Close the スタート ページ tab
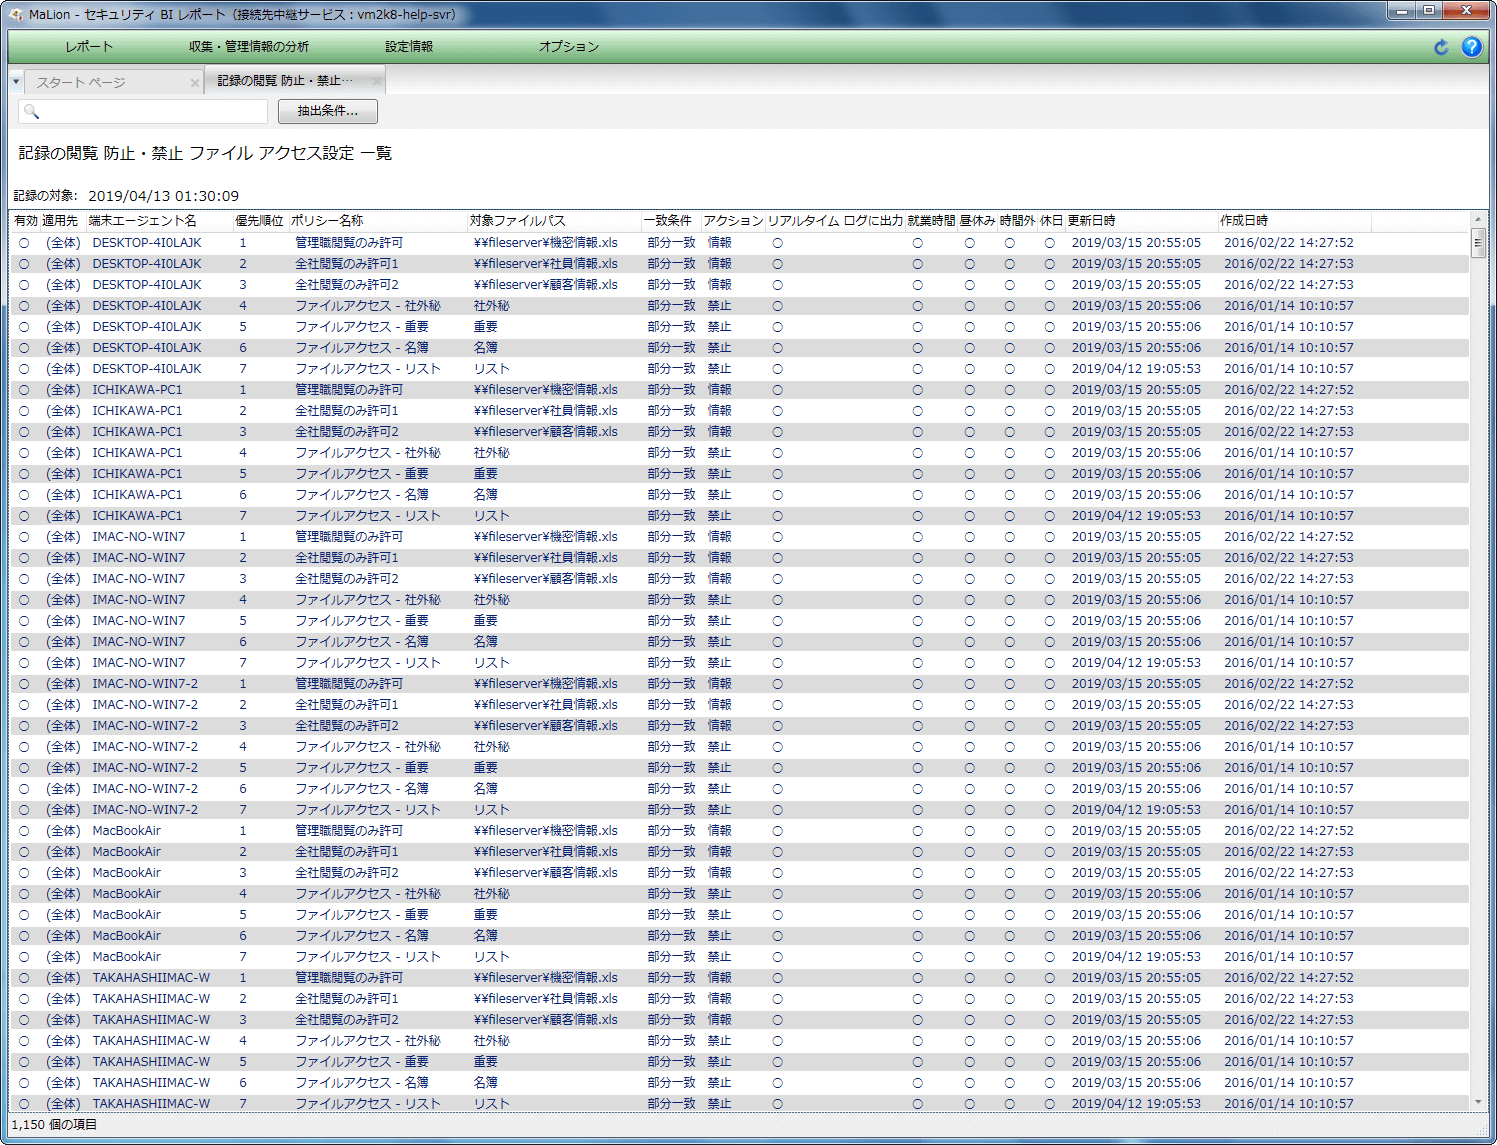1497x1145 pixels. (195, 83)
